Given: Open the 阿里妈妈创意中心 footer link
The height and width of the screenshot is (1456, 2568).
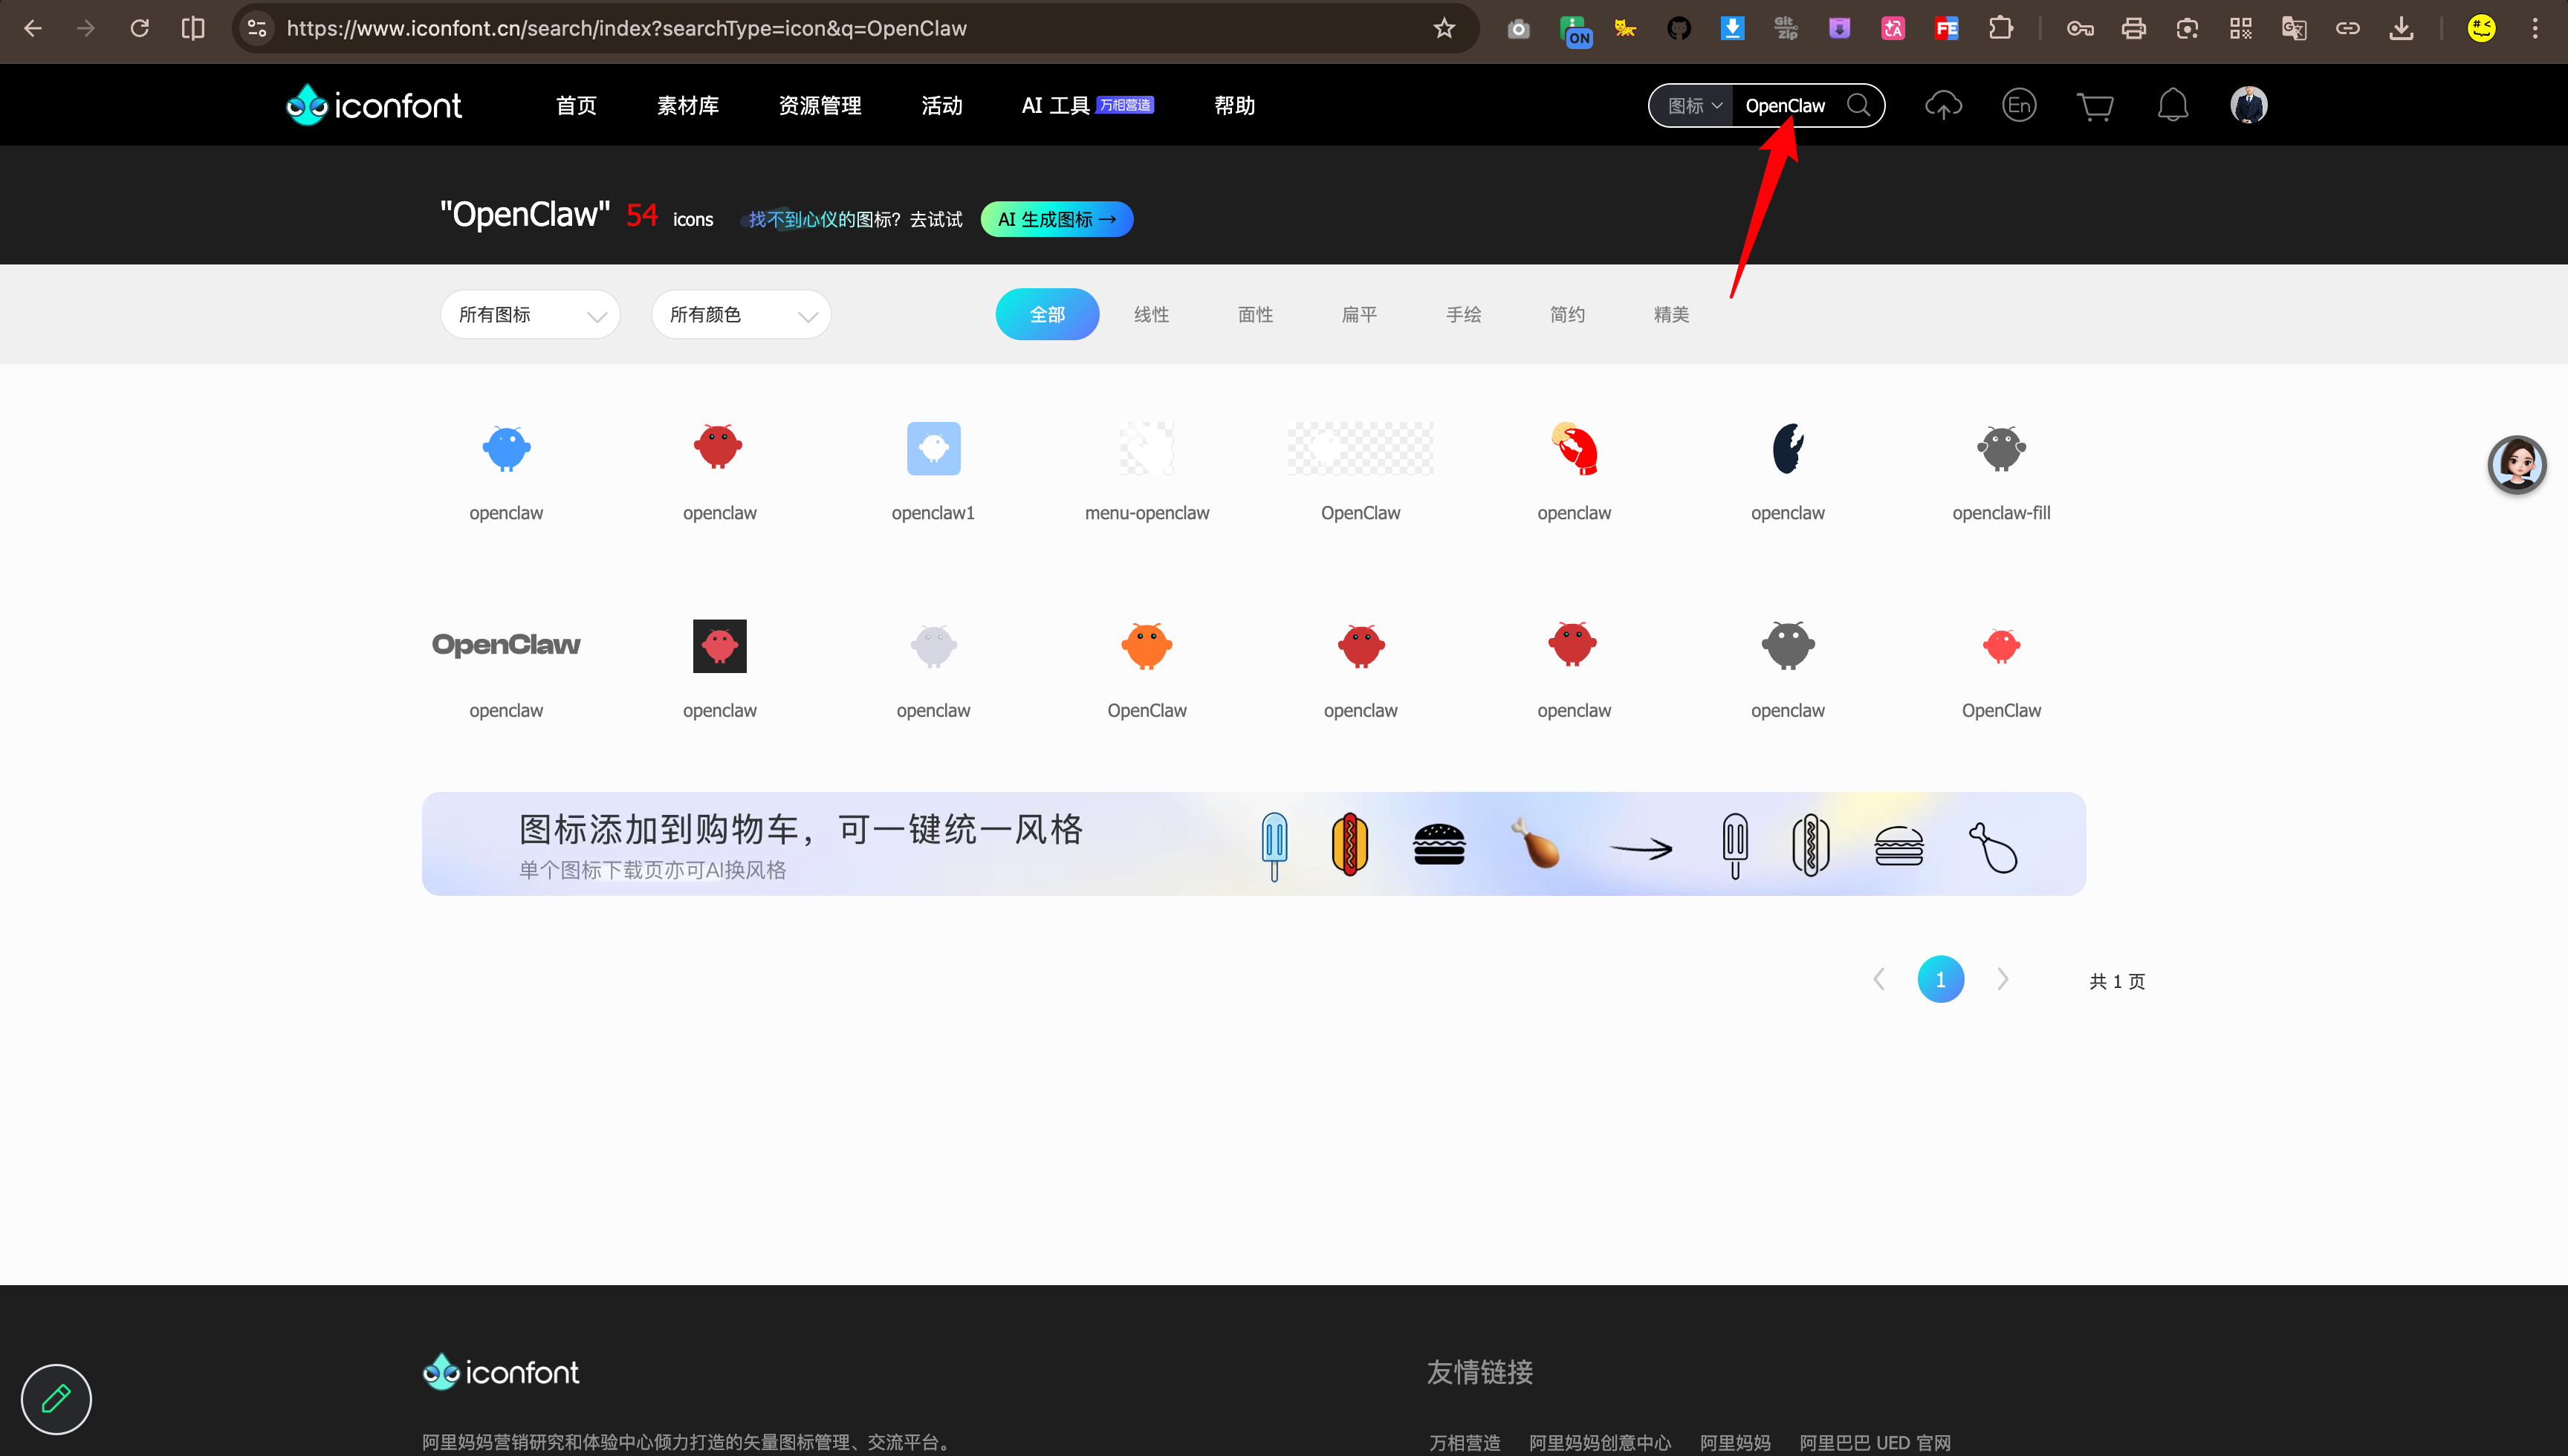Looking at the screenshot, I should [1600, 1442].
